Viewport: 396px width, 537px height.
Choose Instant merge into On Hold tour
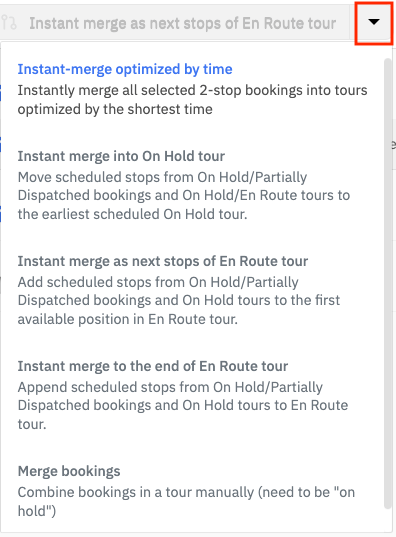pos(121,156)
